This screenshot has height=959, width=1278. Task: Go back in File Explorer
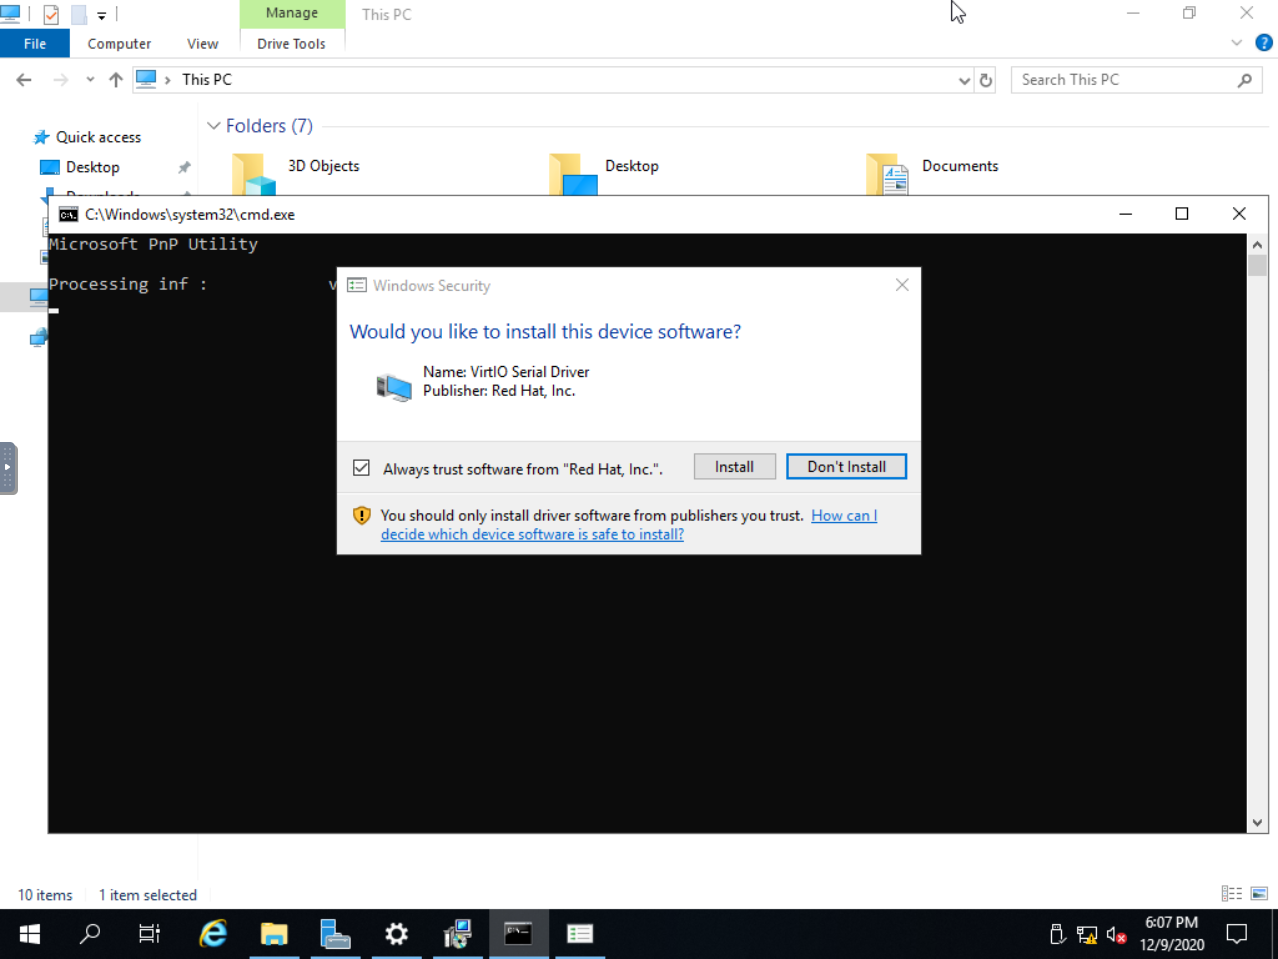(24, 80)
